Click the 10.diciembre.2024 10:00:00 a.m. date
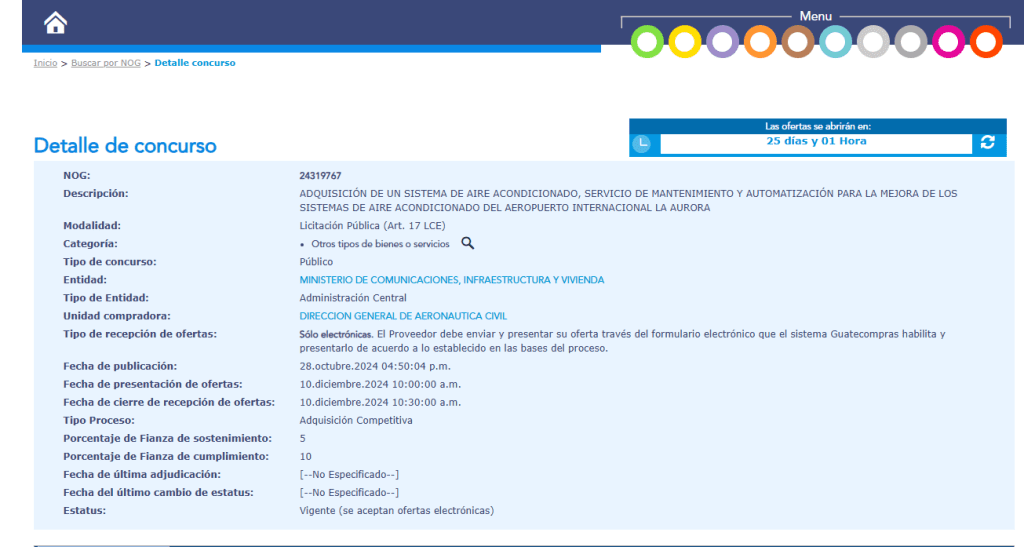This screenshot has height=547, width=1024. pyautogui.click(x=380, y=384)
